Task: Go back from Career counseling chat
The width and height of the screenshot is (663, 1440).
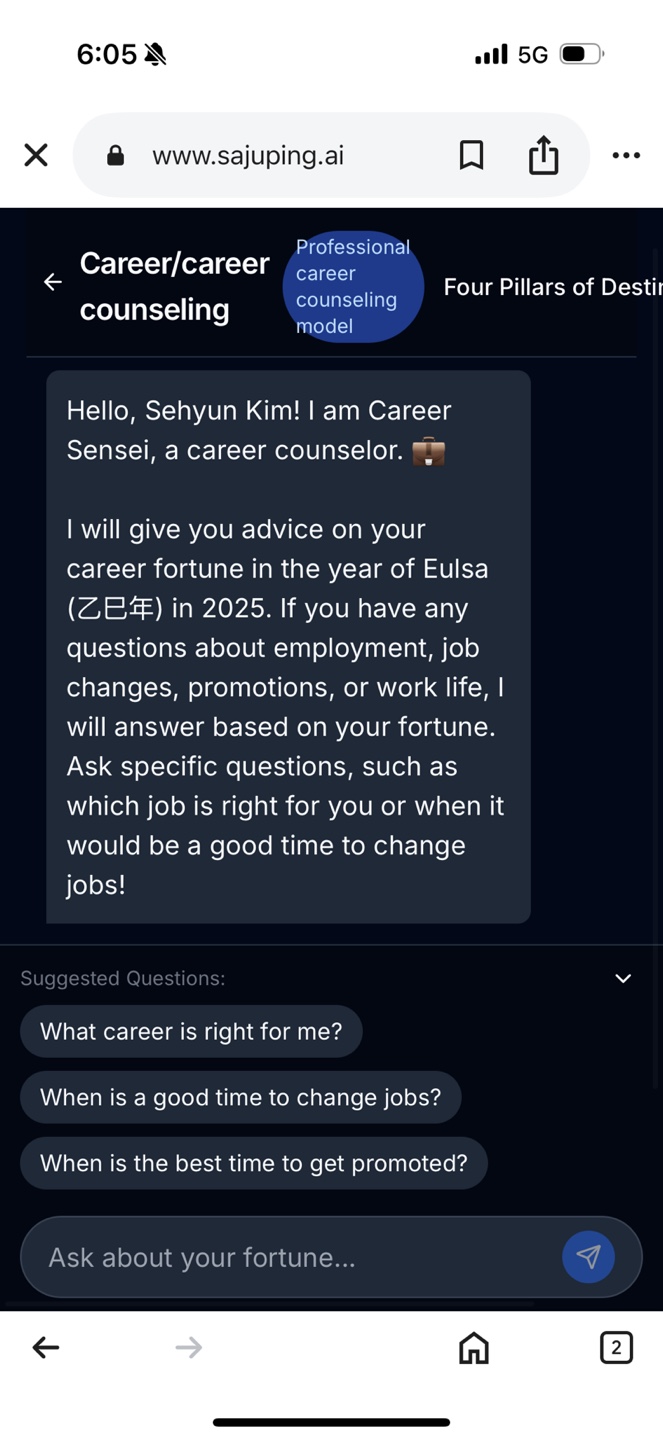Action: pyautogui.click(x=53, y=283)
